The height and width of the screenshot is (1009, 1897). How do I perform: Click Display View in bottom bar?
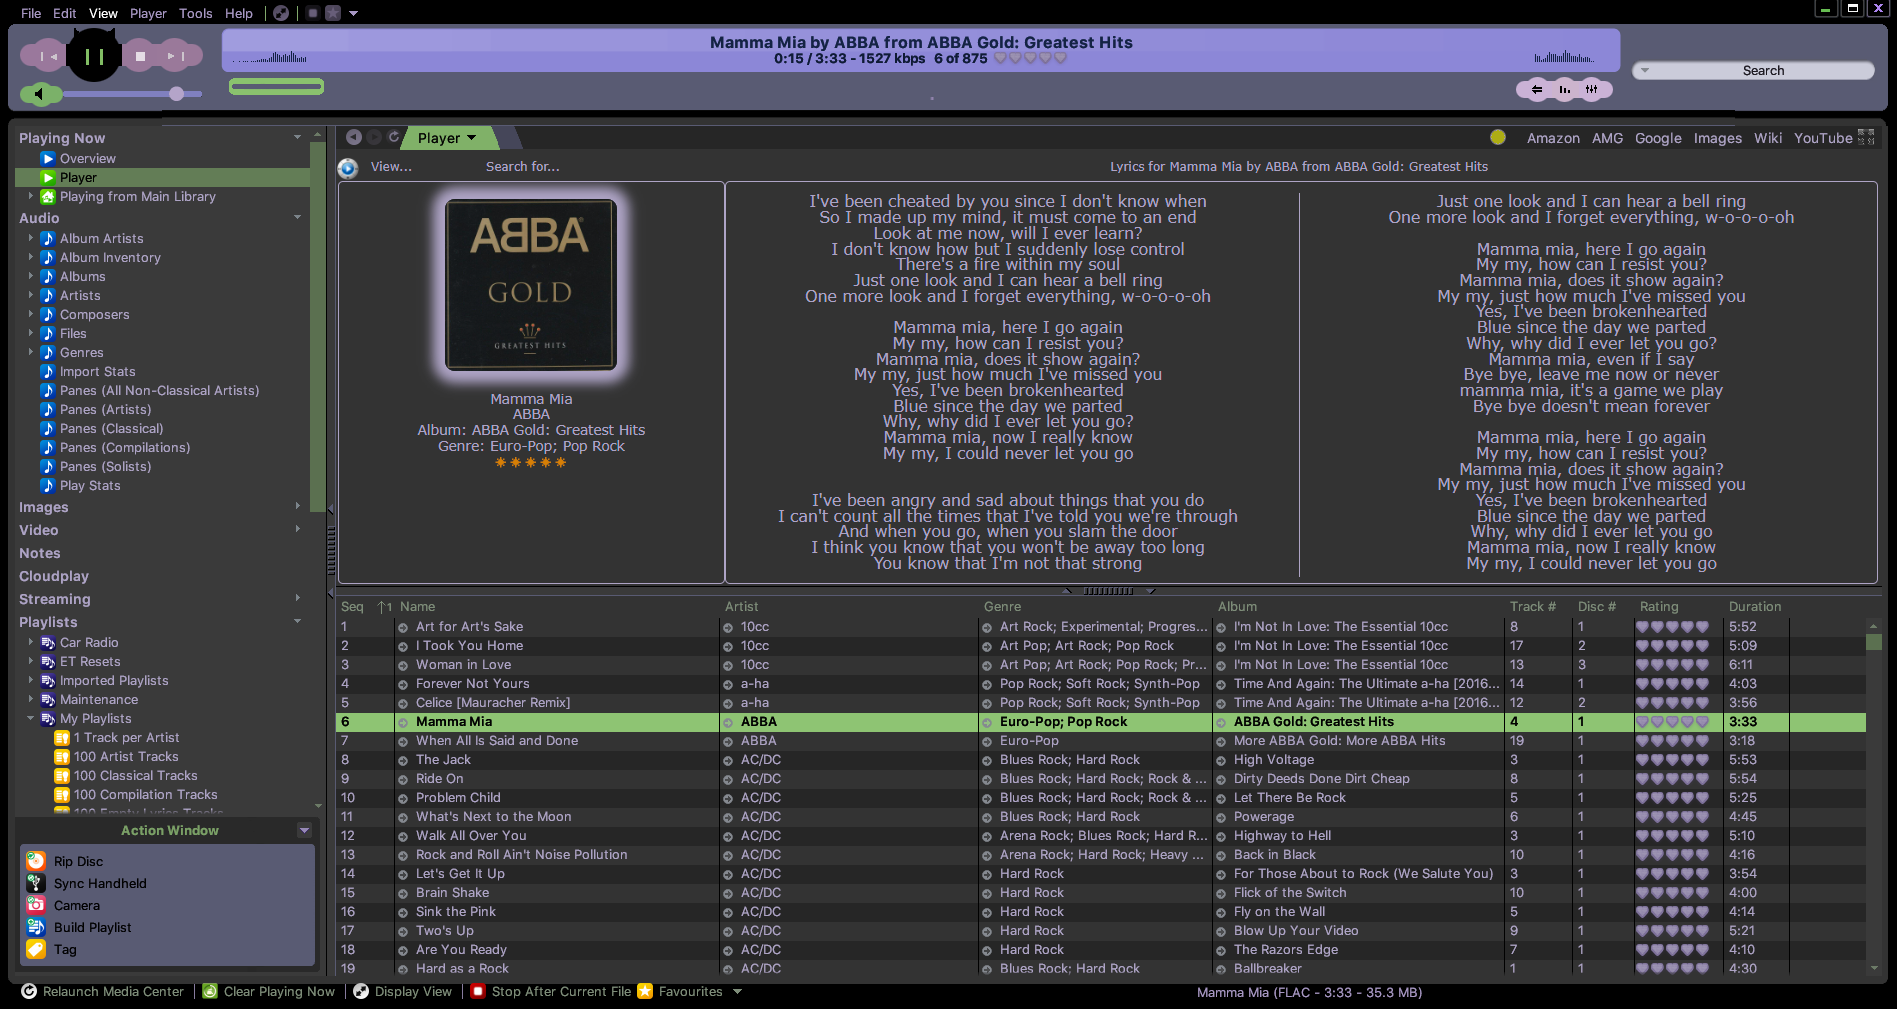point(402,991)
